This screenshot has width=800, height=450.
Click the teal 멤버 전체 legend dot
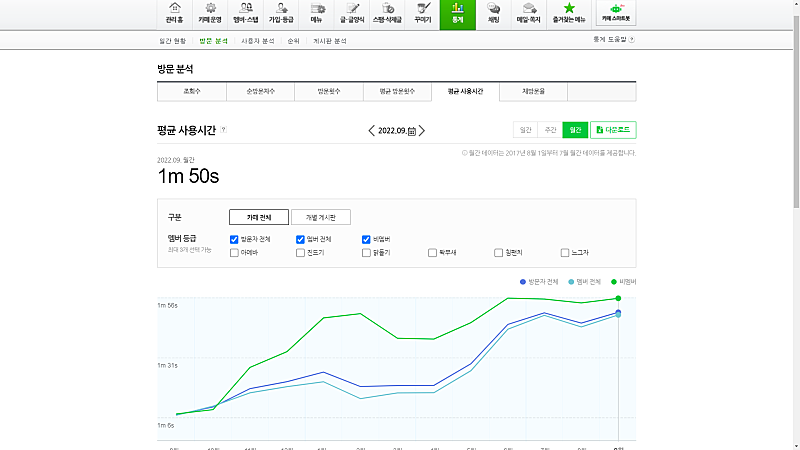point(571,282)
